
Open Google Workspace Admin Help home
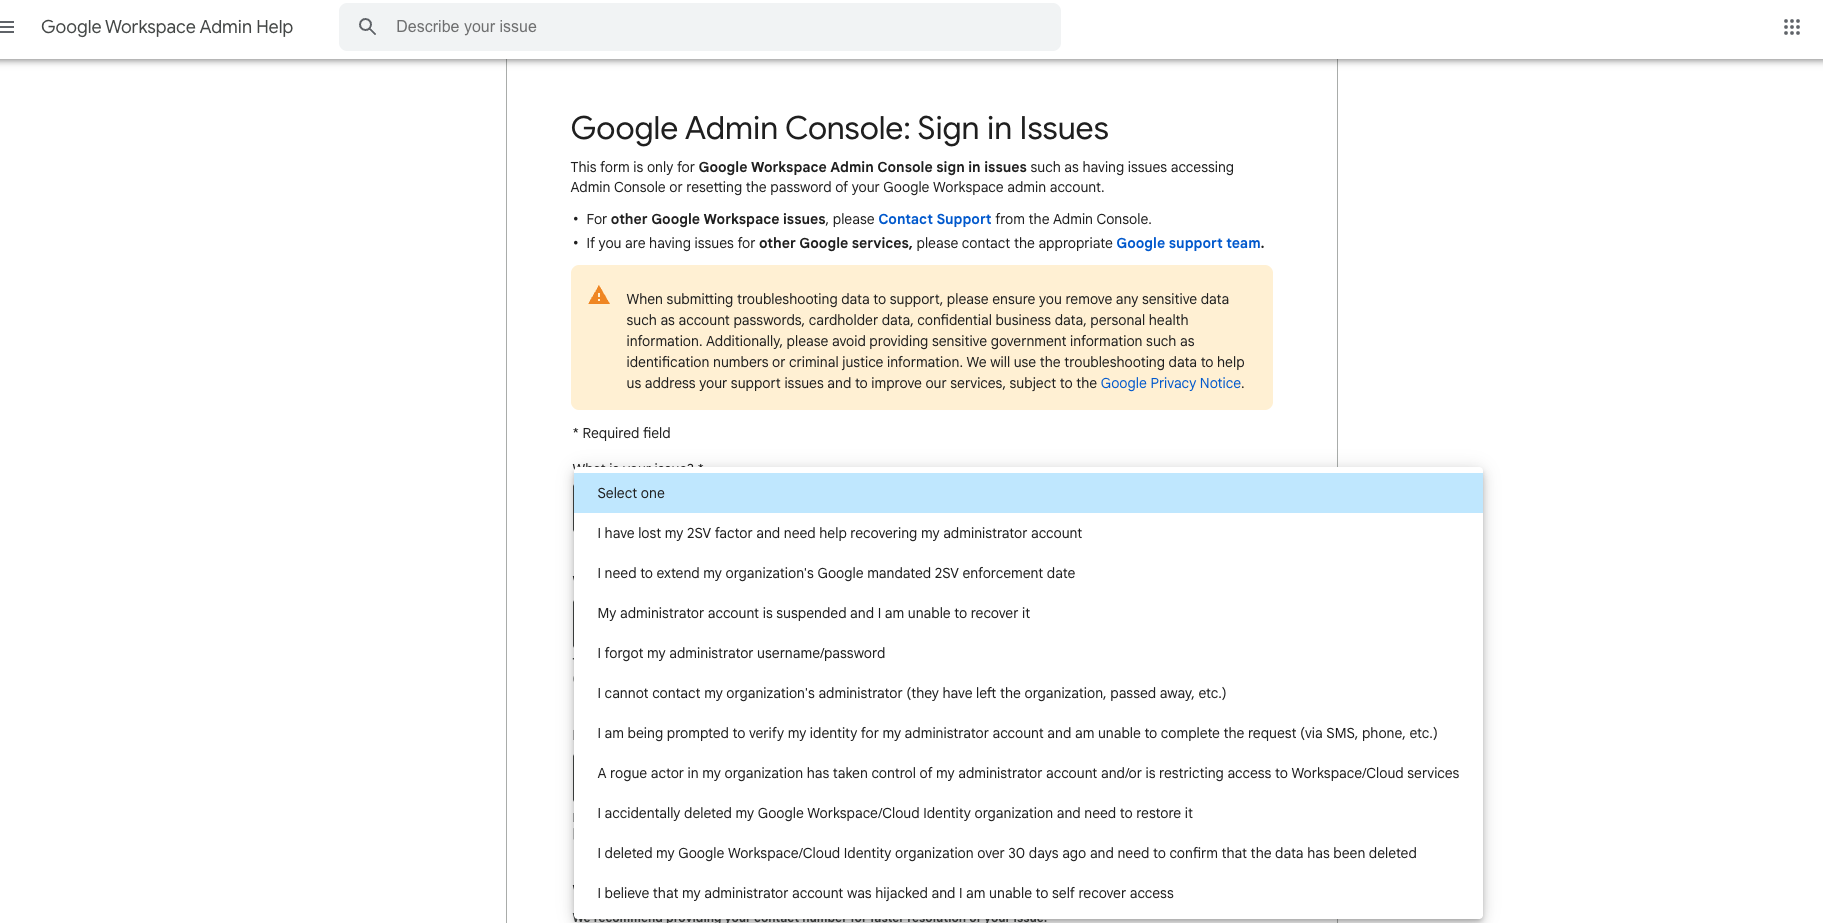coord(167,27)
